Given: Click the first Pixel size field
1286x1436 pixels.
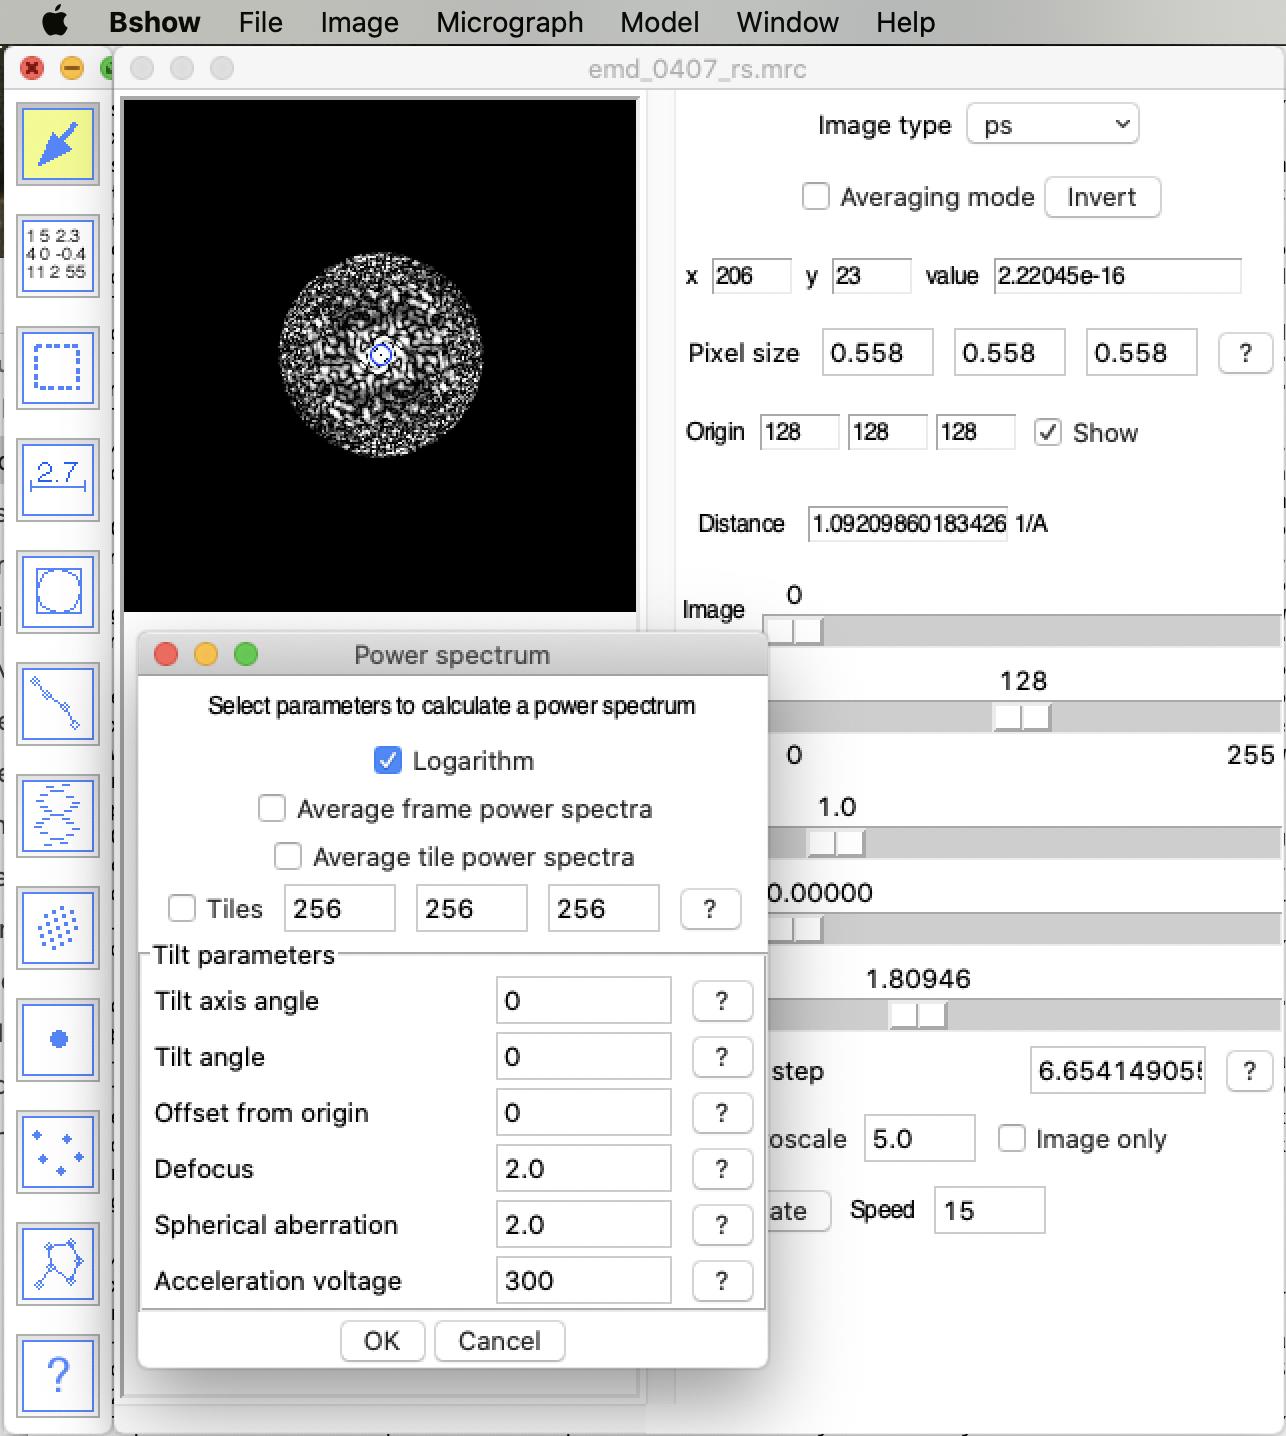Looking at the screenshot, I should pos(877,353).
